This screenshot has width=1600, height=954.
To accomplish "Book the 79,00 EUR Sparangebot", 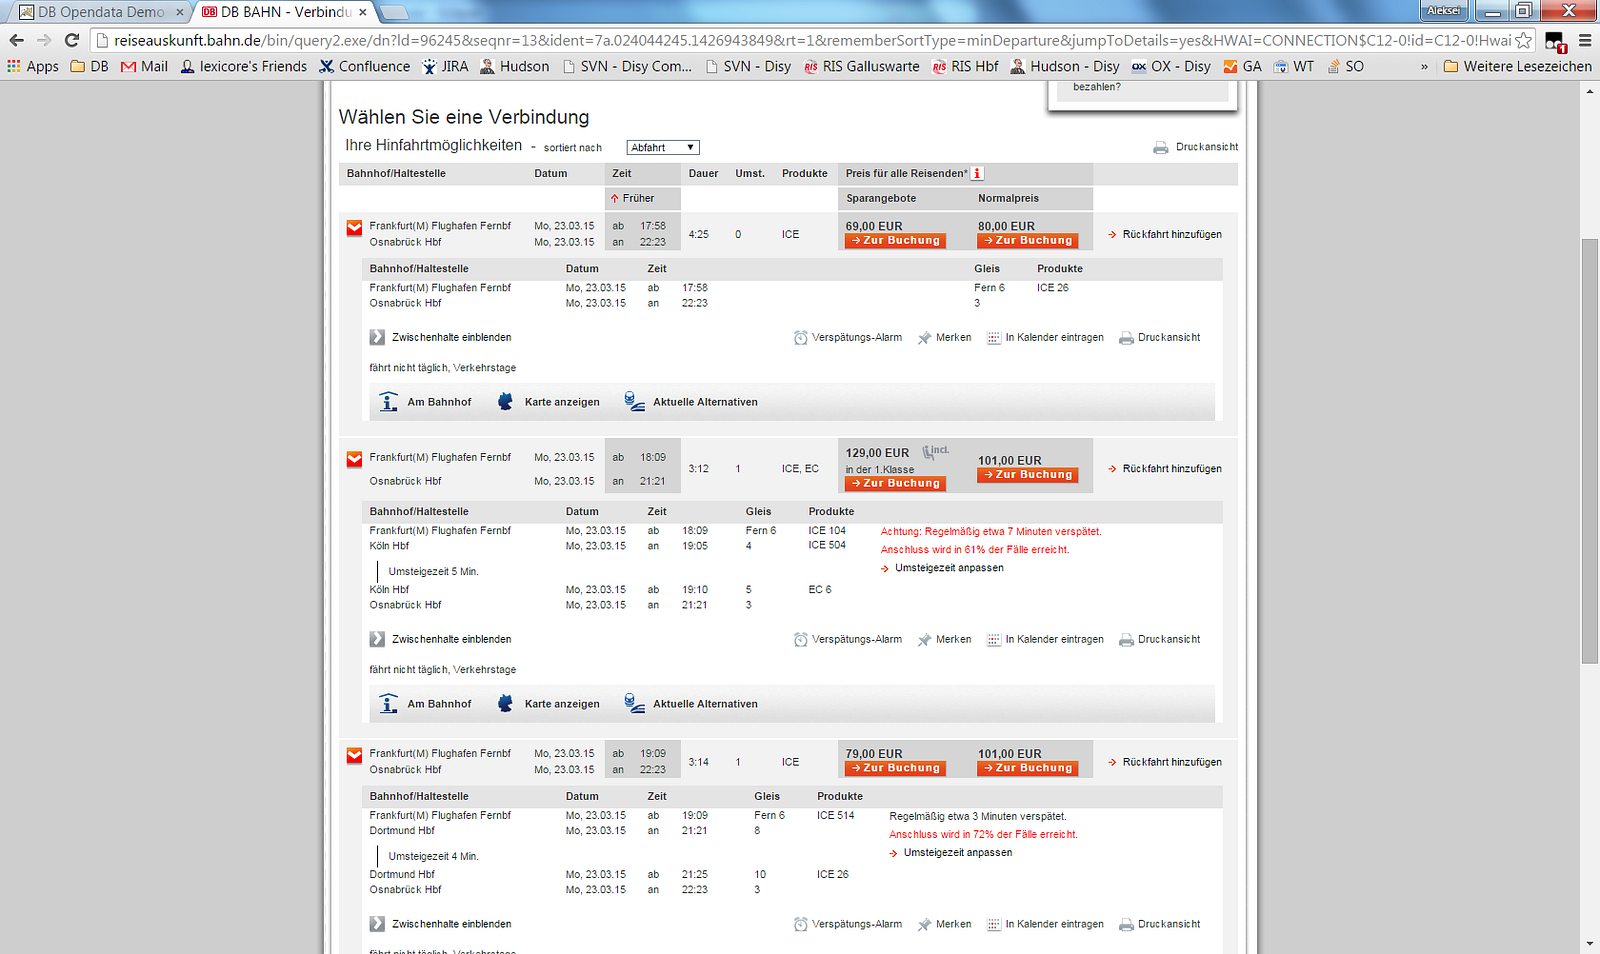I will coord(895,768).
